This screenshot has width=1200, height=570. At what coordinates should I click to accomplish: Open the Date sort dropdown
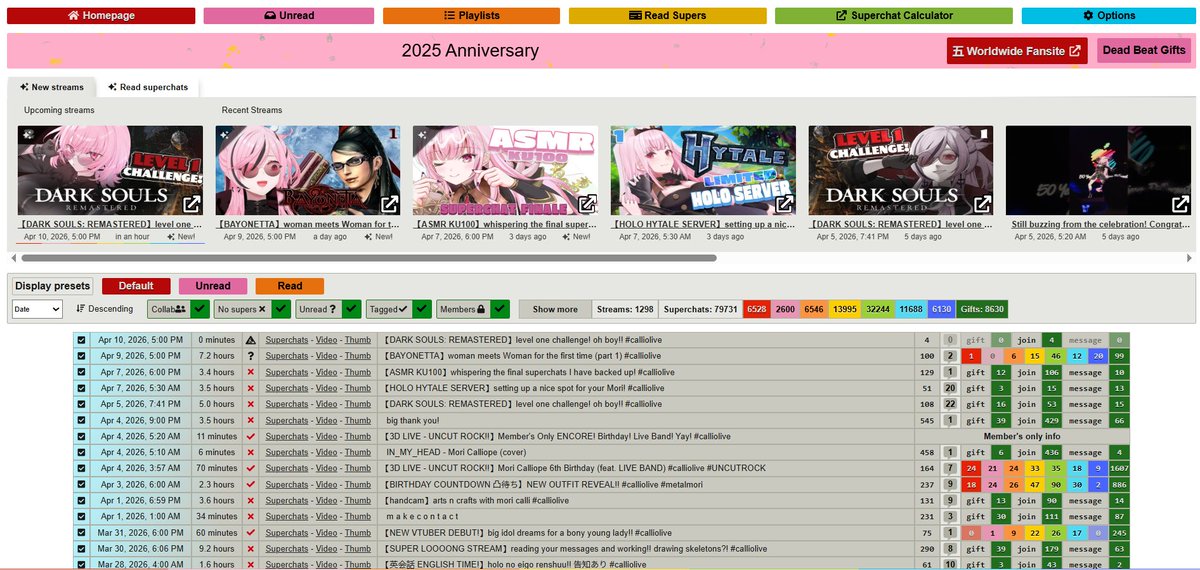(37, 310)
